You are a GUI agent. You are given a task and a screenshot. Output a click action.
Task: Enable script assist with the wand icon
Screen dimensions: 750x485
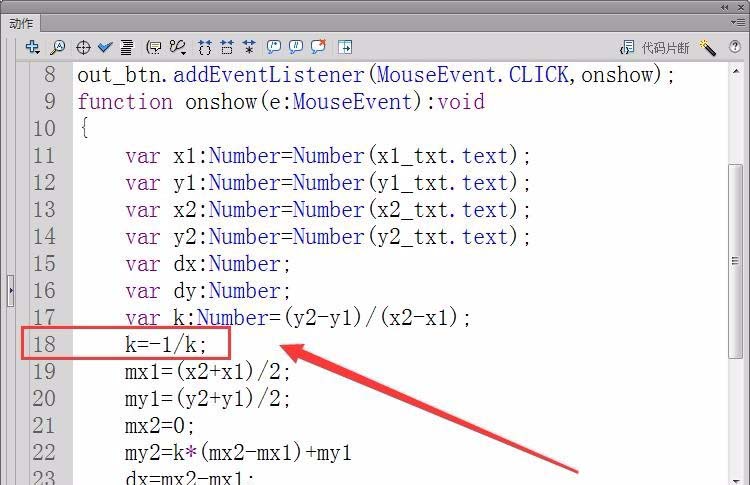pos(707,47)
